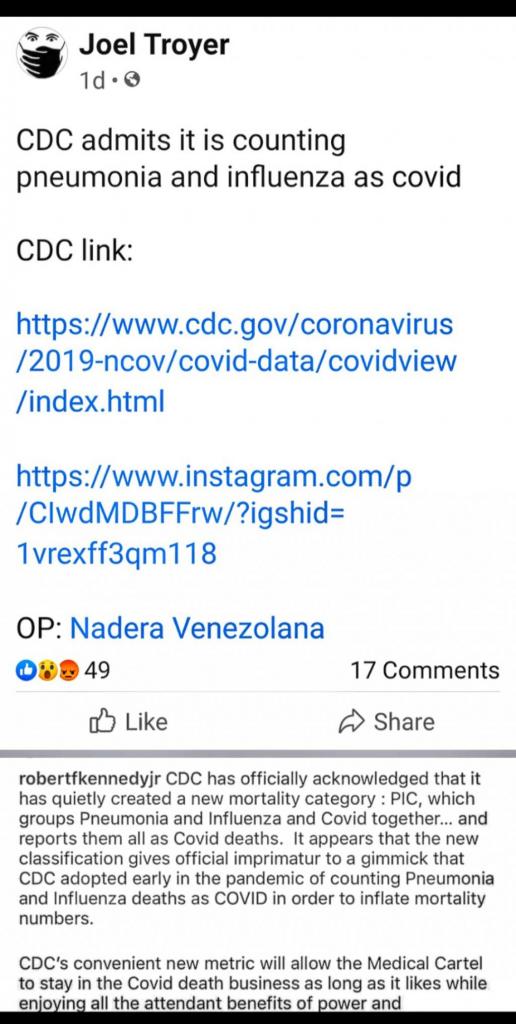Click the wow reaction emoji
The width and height of the screenshot is (516, 1024).
(x=47, y=670)
